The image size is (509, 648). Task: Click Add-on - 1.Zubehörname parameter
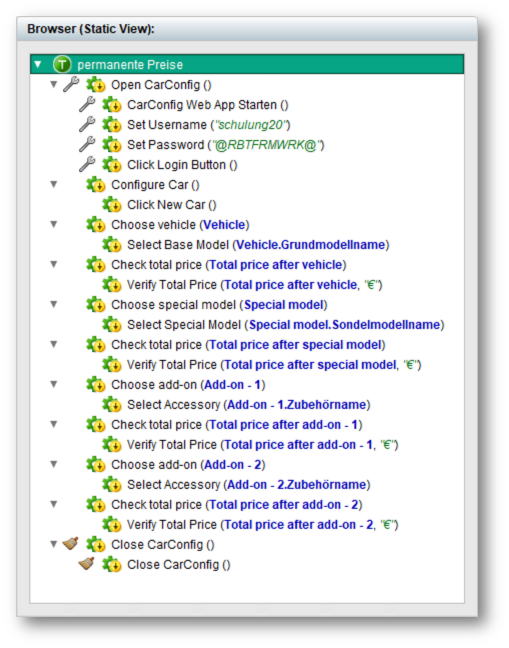pyautogui.click(x=297, y=405)
